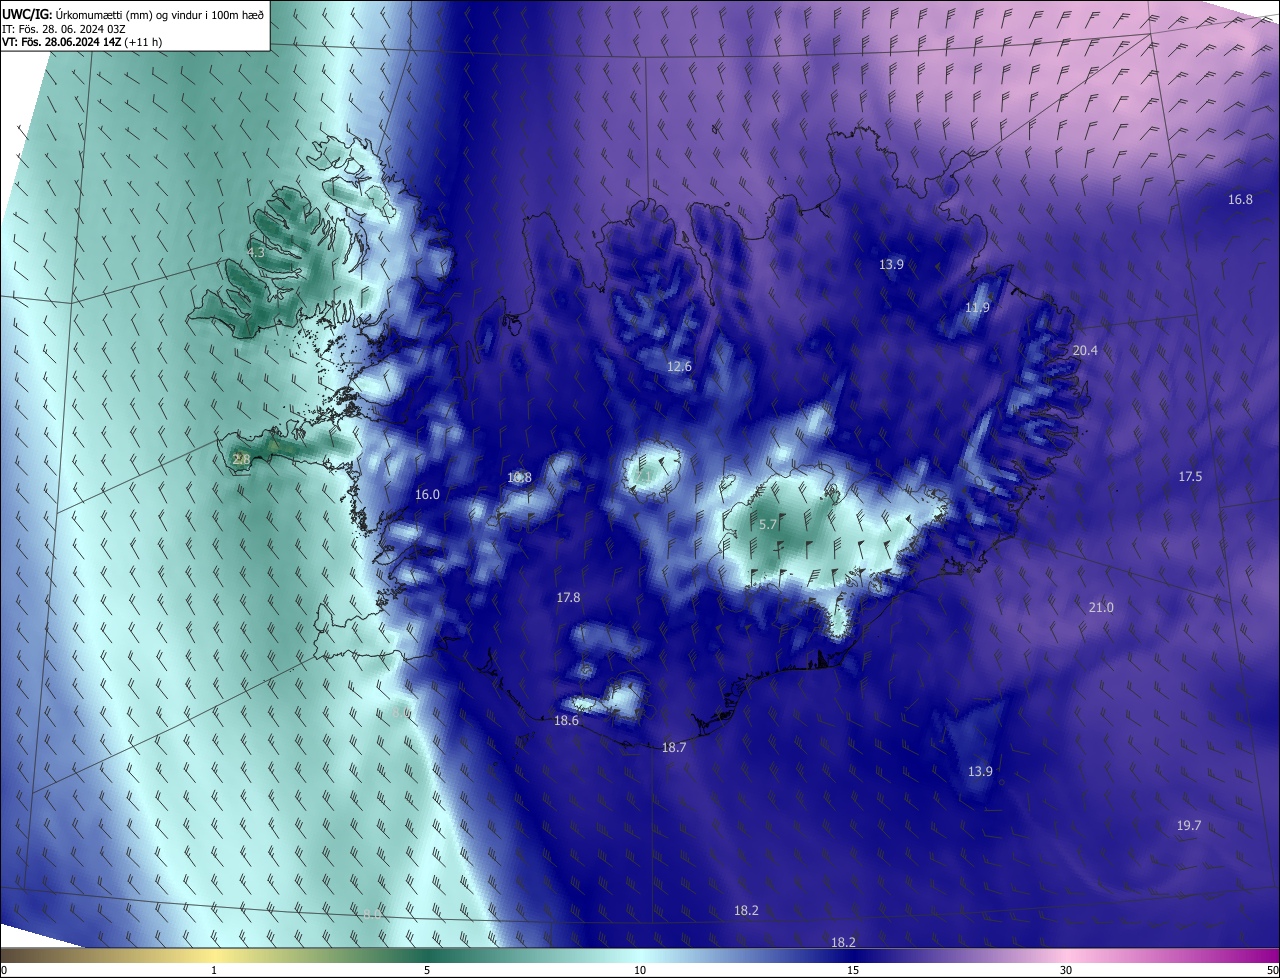This screenshot has width=1280, height=978.
Task: Click the value label 12.6
Action: pyautogui.click(x=679, y=366)
